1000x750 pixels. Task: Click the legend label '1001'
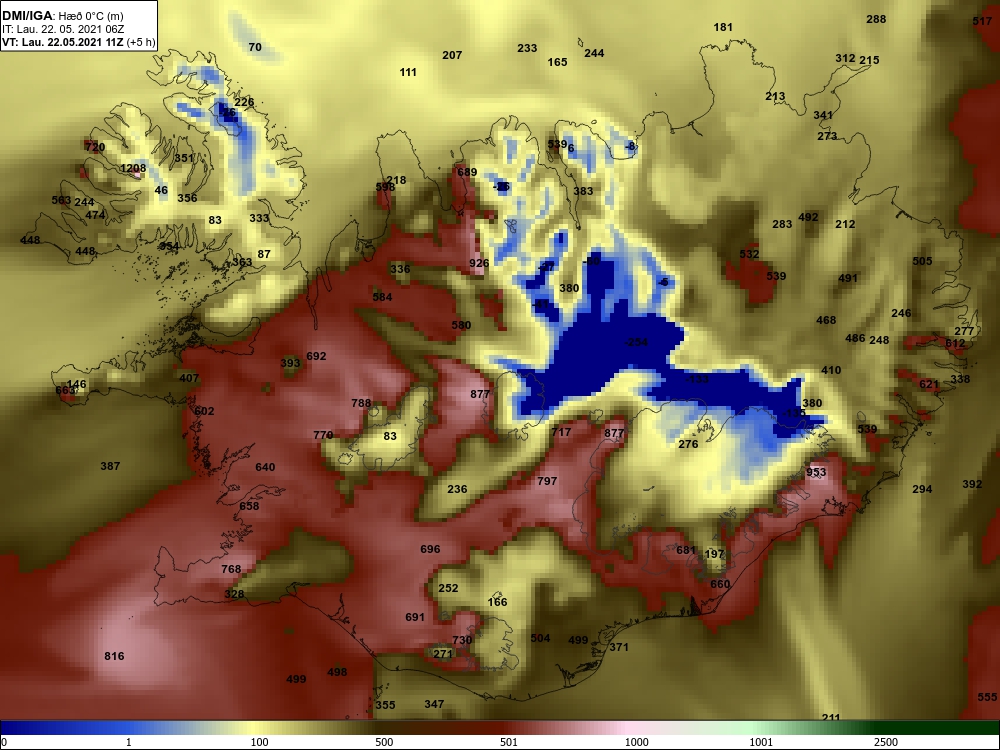[x=761, y=742]
